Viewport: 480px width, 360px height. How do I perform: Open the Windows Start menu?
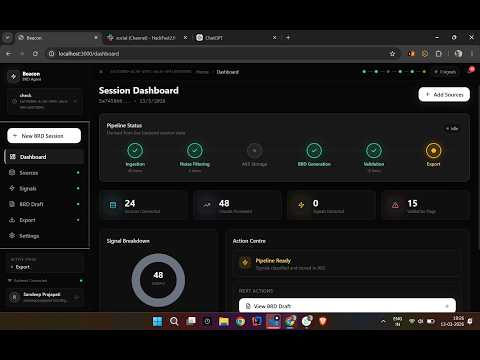click(x=157, y=321)
